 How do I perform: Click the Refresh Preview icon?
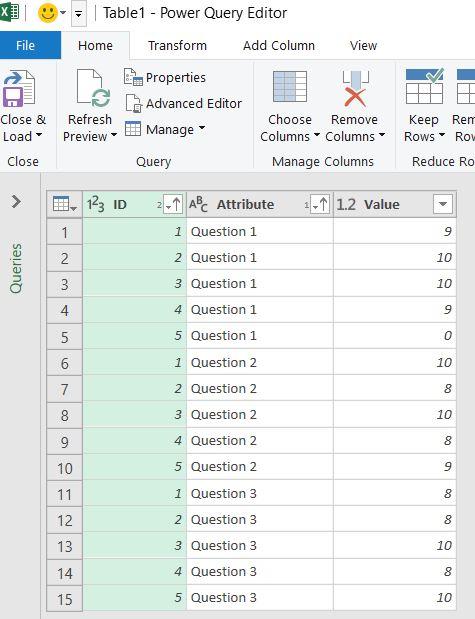[x=94, y=89]
